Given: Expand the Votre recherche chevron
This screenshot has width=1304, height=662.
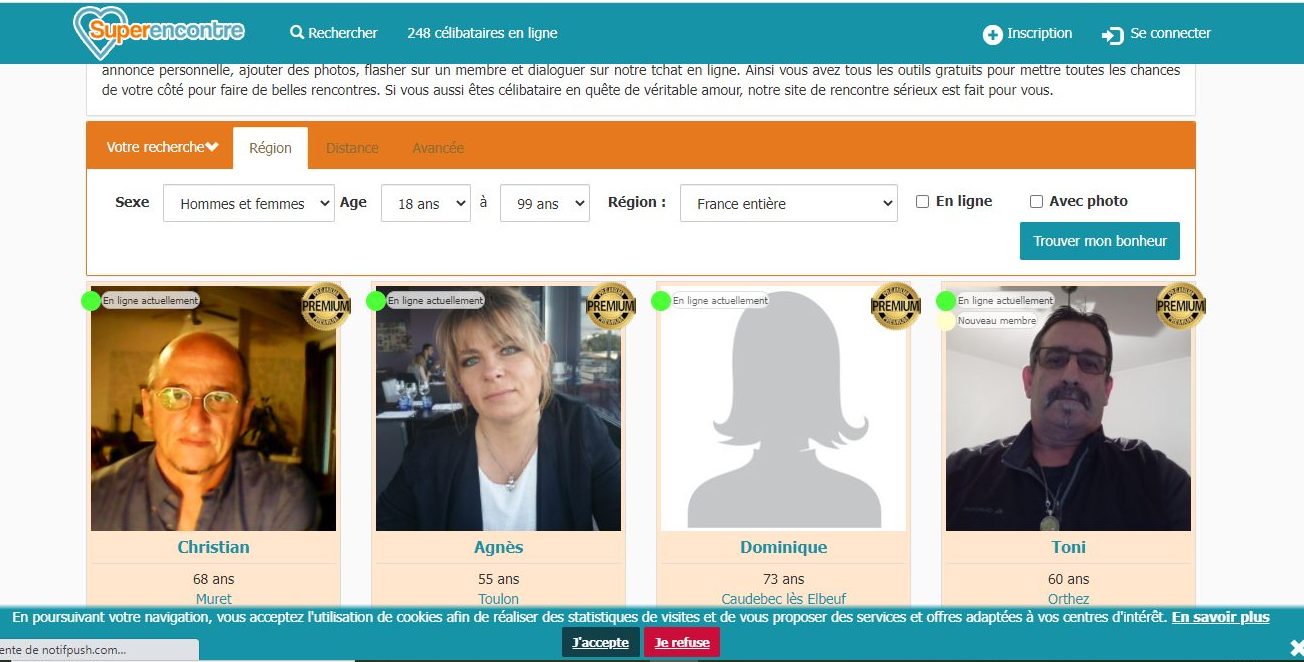Looking at the screenshot, I should 212,147.
